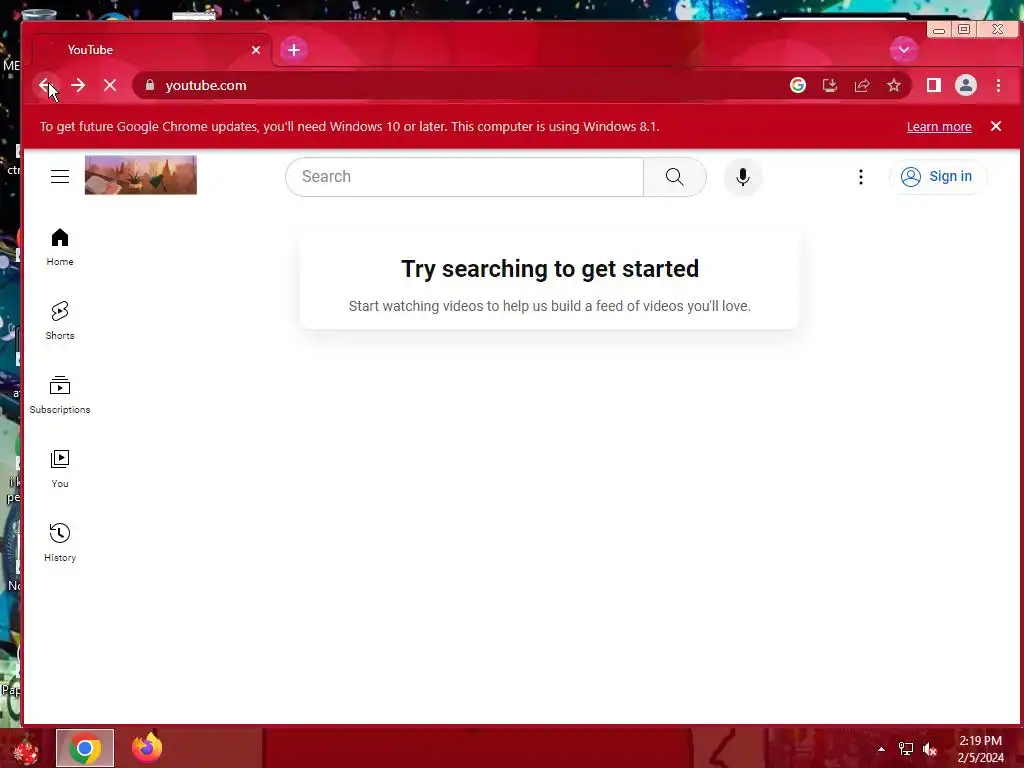Viewport: 1024px width, 768px height.
Task: Bookmark this page with star icon
Action: point(894,85)
